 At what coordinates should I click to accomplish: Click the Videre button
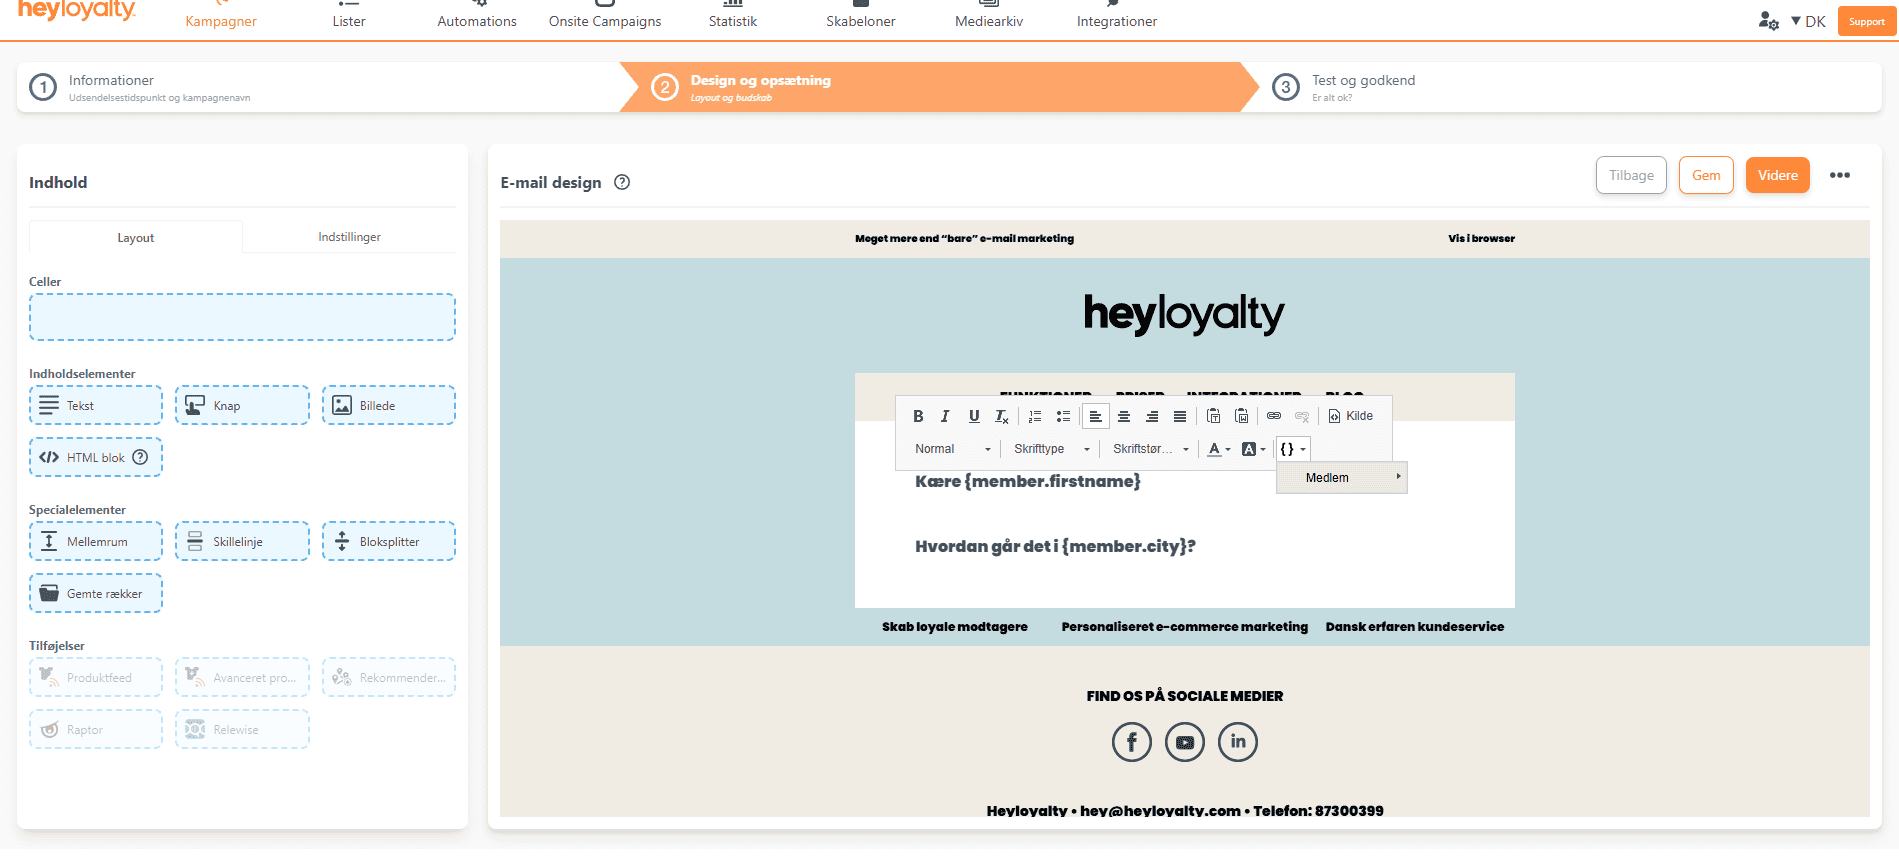[x=1777, y=175]
